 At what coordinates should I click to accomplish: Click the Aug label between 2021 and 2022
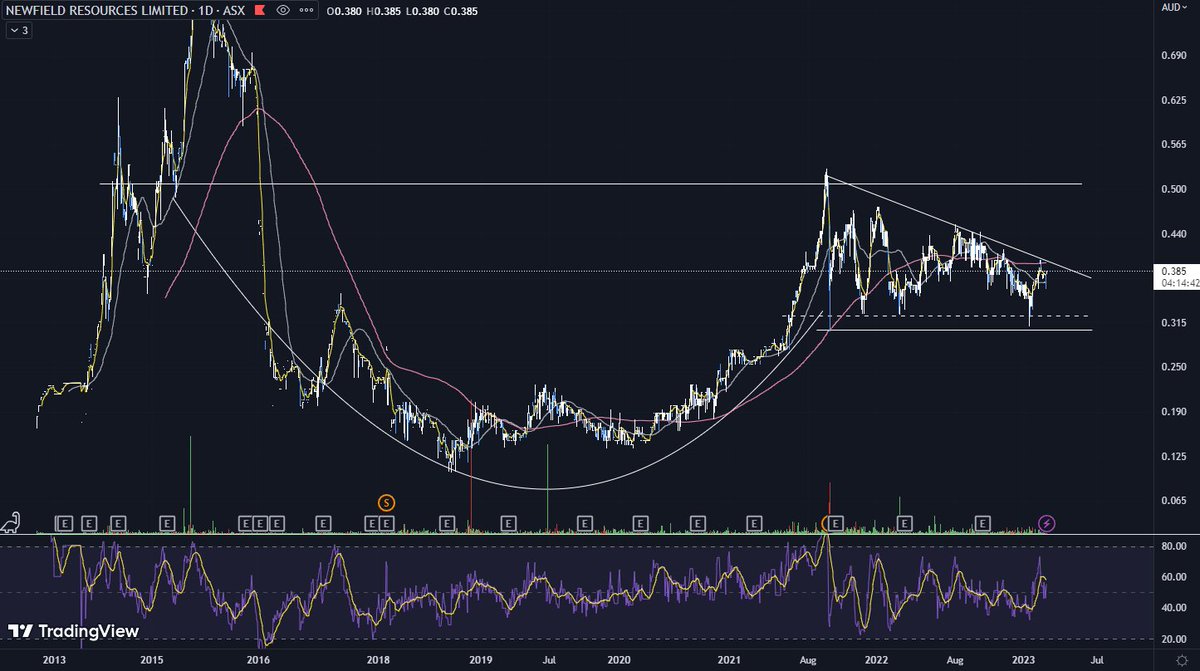807,660
